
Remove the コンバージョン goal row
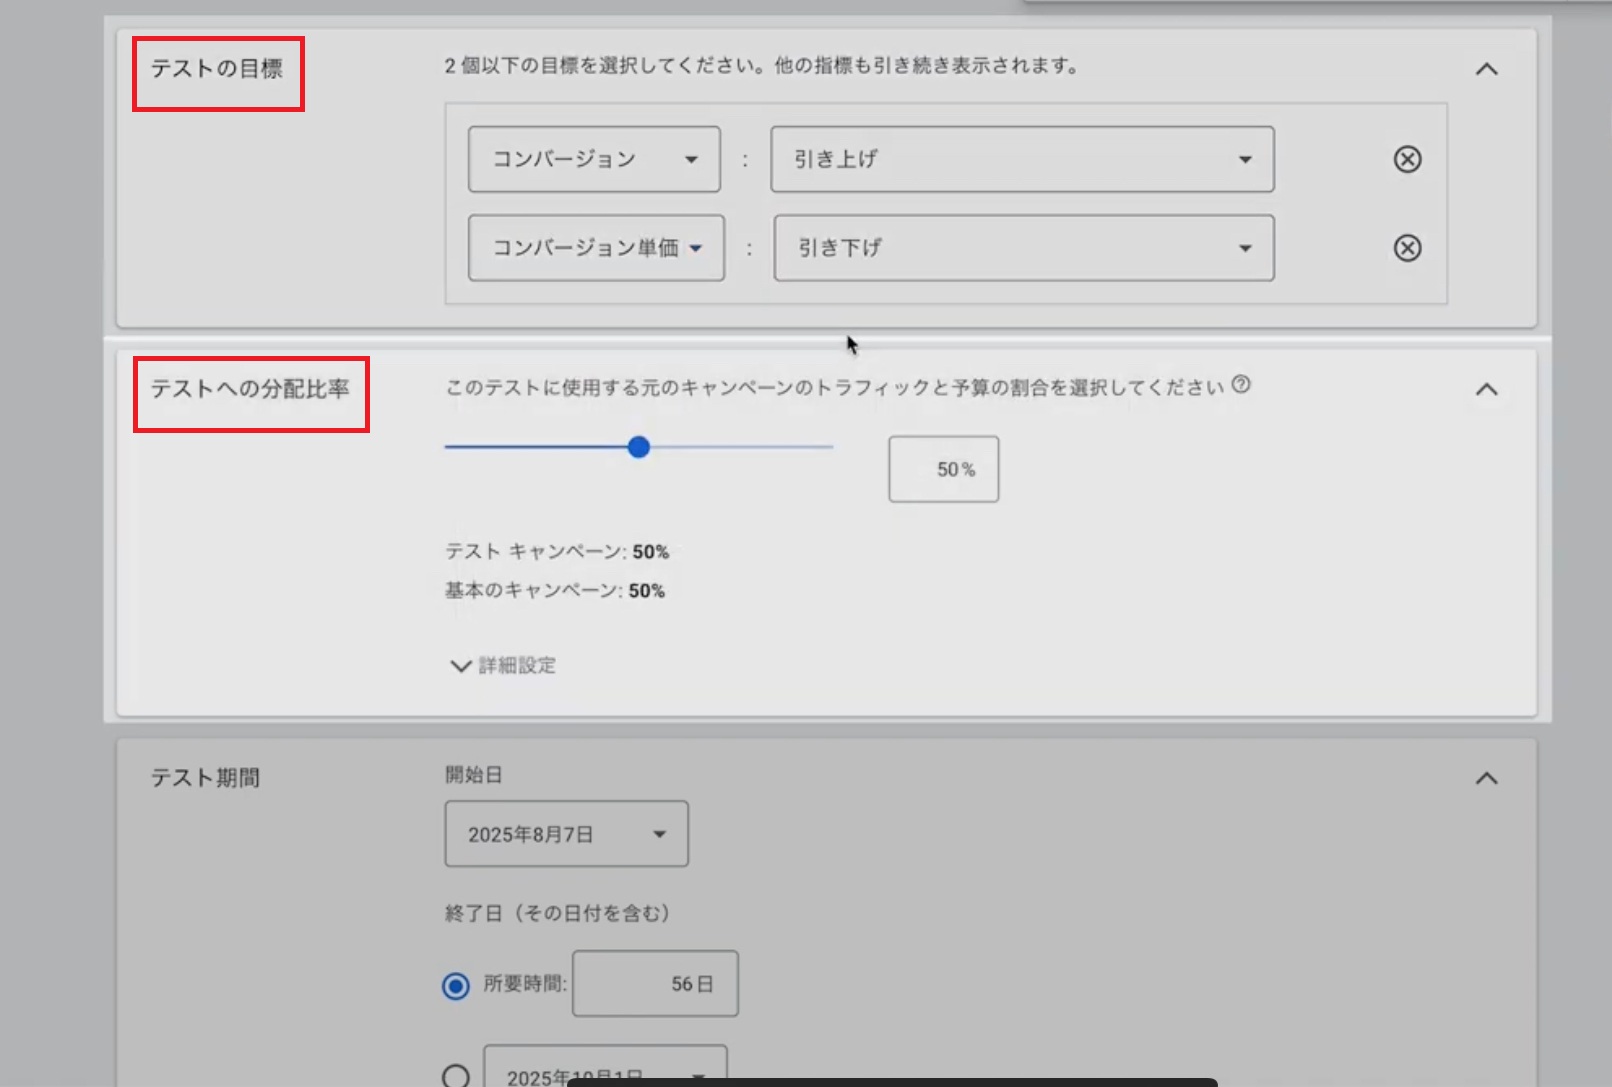coord(1407,159)
